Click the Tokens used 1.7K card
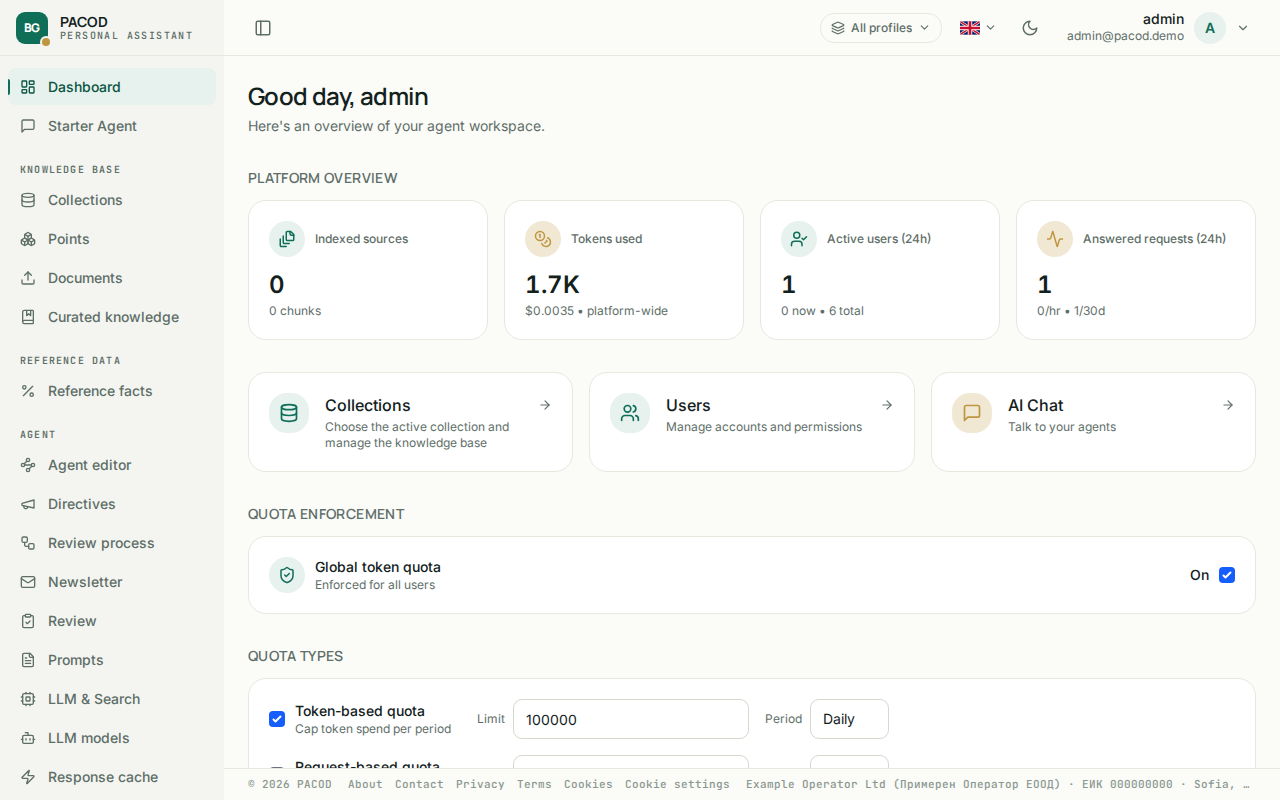1280x800 pixels. click(x=624, y=270)
